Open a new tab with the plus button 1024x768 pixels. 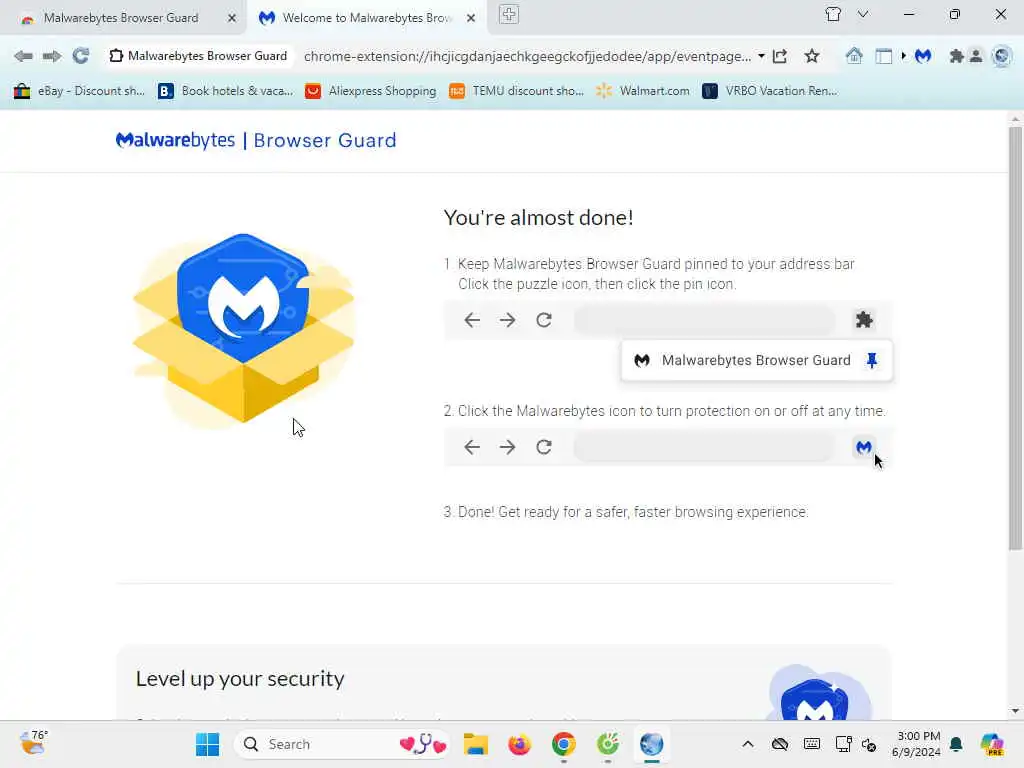click(x=509, y=14)
